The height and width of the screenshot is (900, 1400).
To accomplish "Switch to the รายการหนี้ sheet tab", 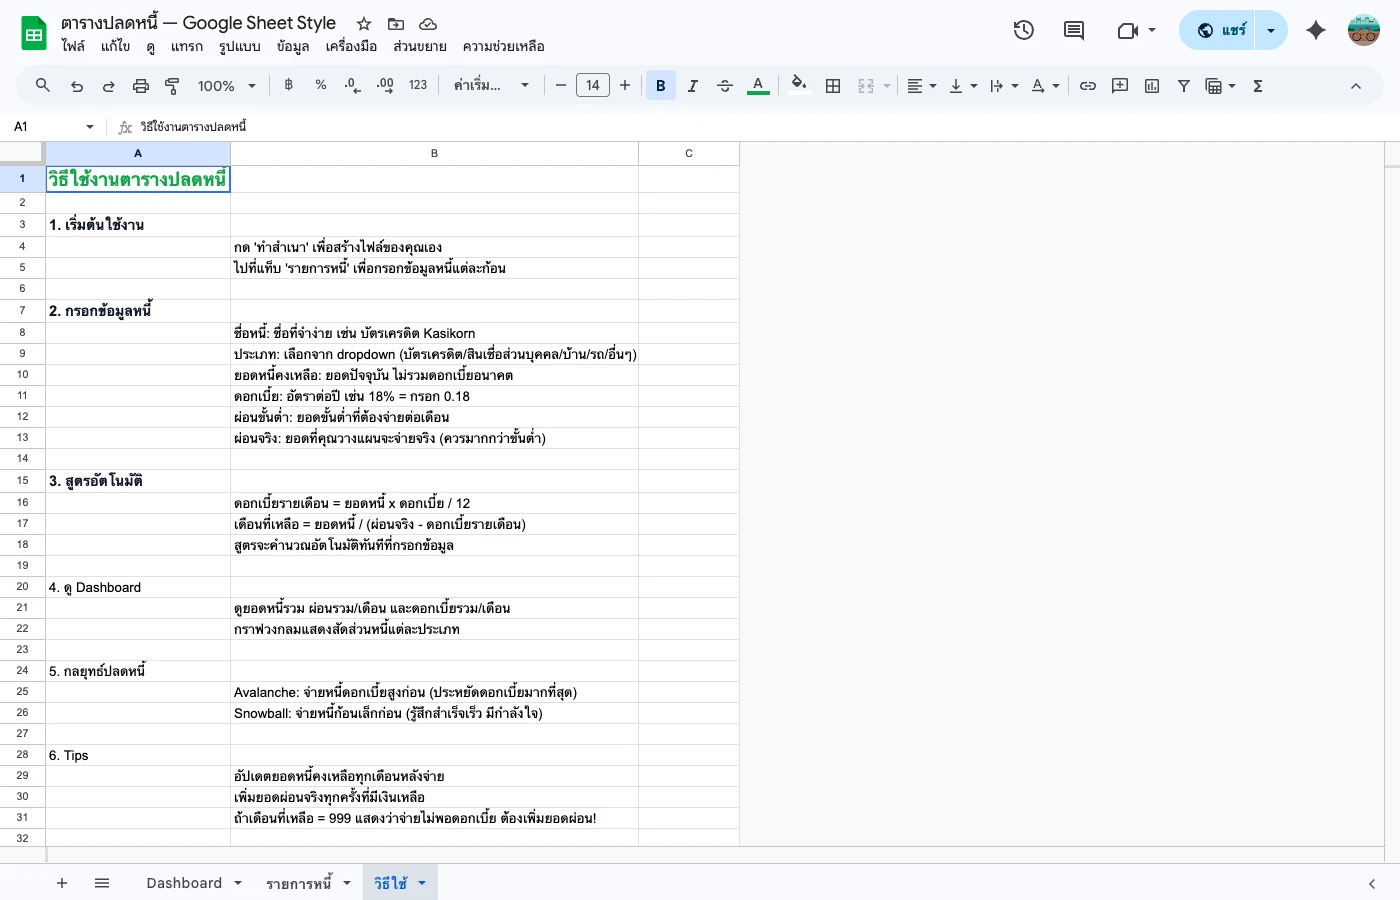I will (300, 883).
